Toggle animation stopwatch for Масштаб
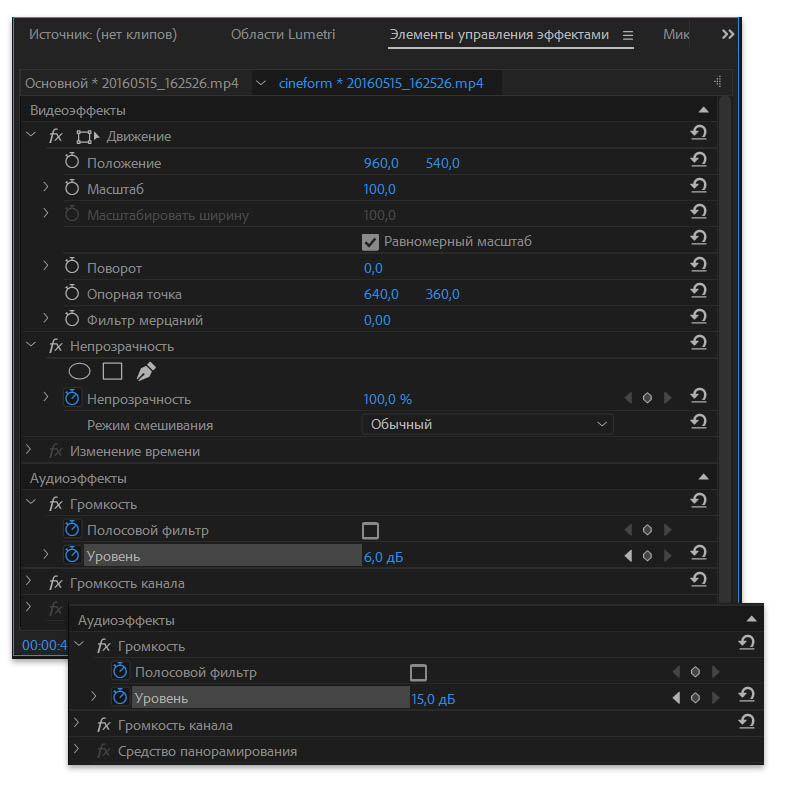 click(x=72, y=188)
